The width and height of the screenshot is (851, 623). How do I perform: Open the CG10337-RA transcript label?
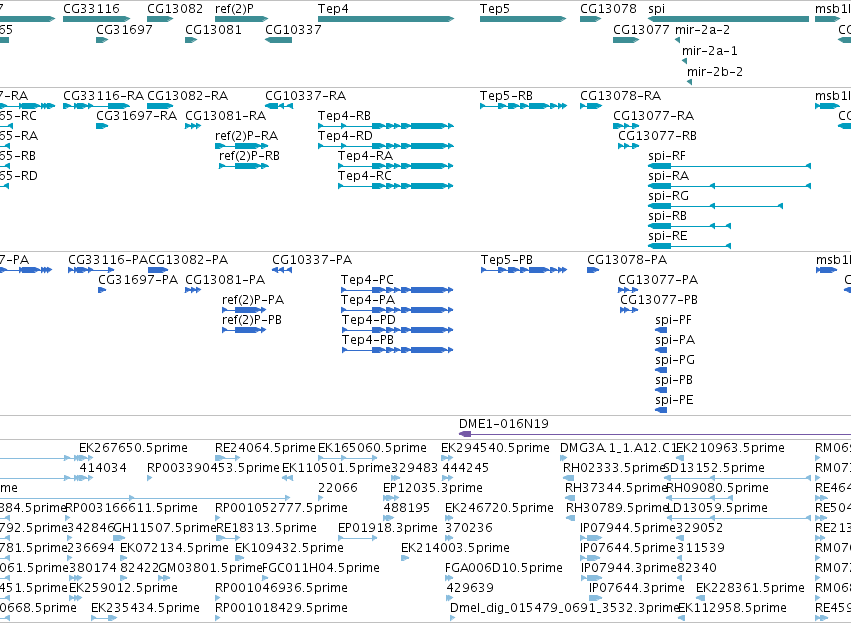(x=306, y=96)
